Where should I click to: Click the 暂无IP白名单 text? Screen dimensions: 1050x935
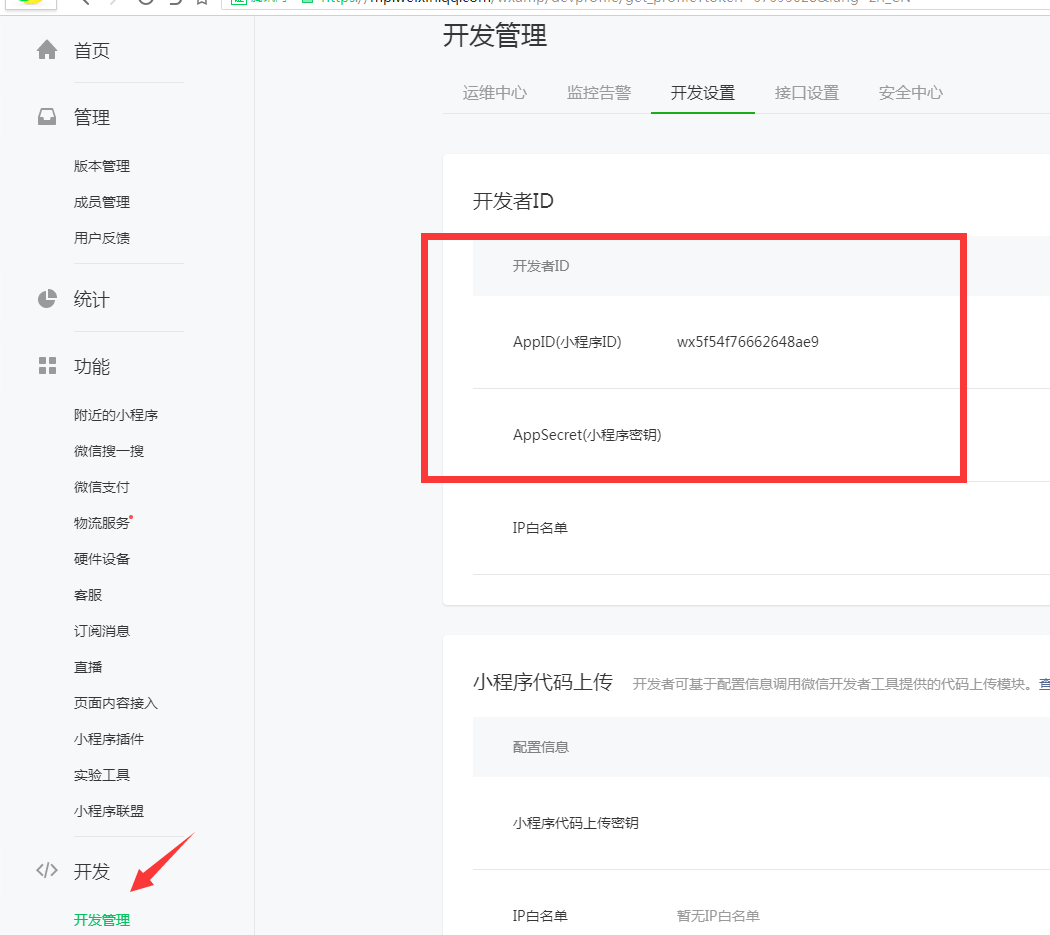pos(718,916)
